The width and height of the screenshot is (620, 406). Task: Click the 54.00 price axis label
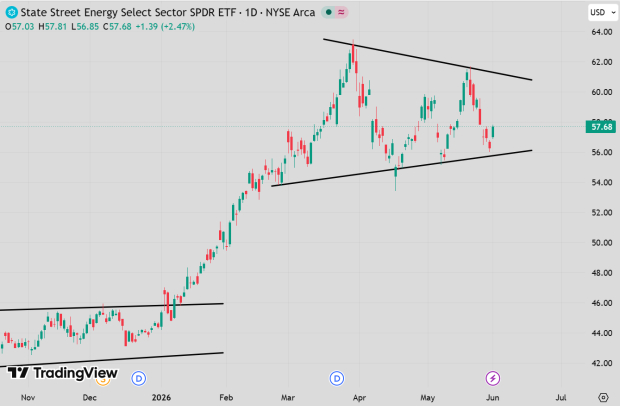(601, 183)
